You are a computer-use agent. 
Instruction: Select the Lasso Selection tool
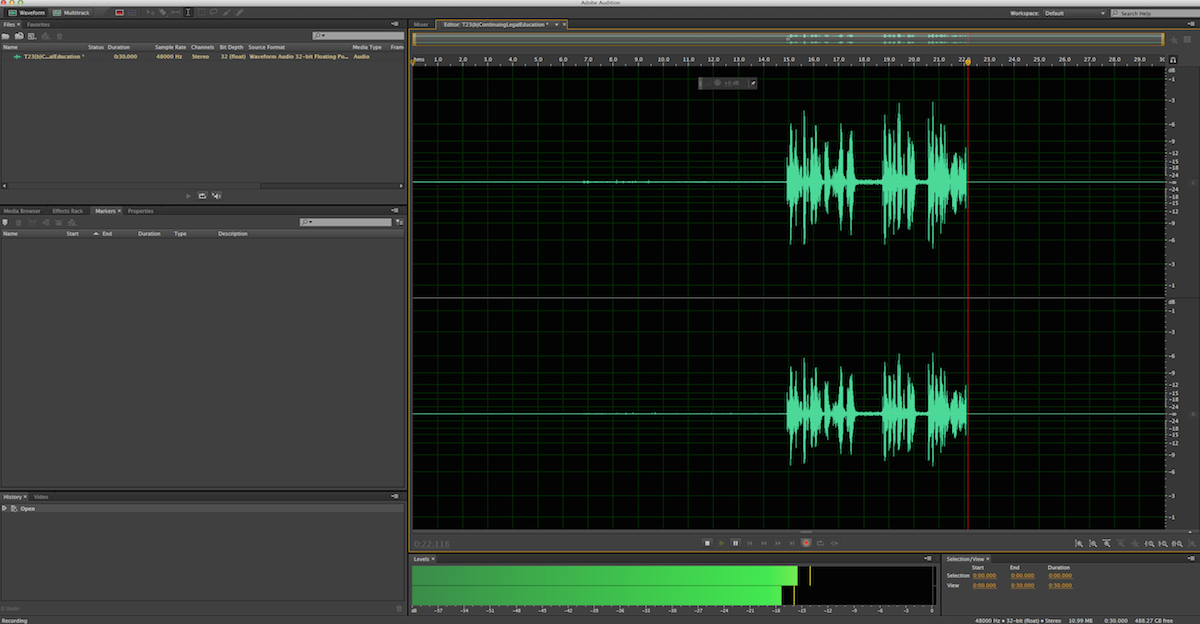[x=214, y=12]
